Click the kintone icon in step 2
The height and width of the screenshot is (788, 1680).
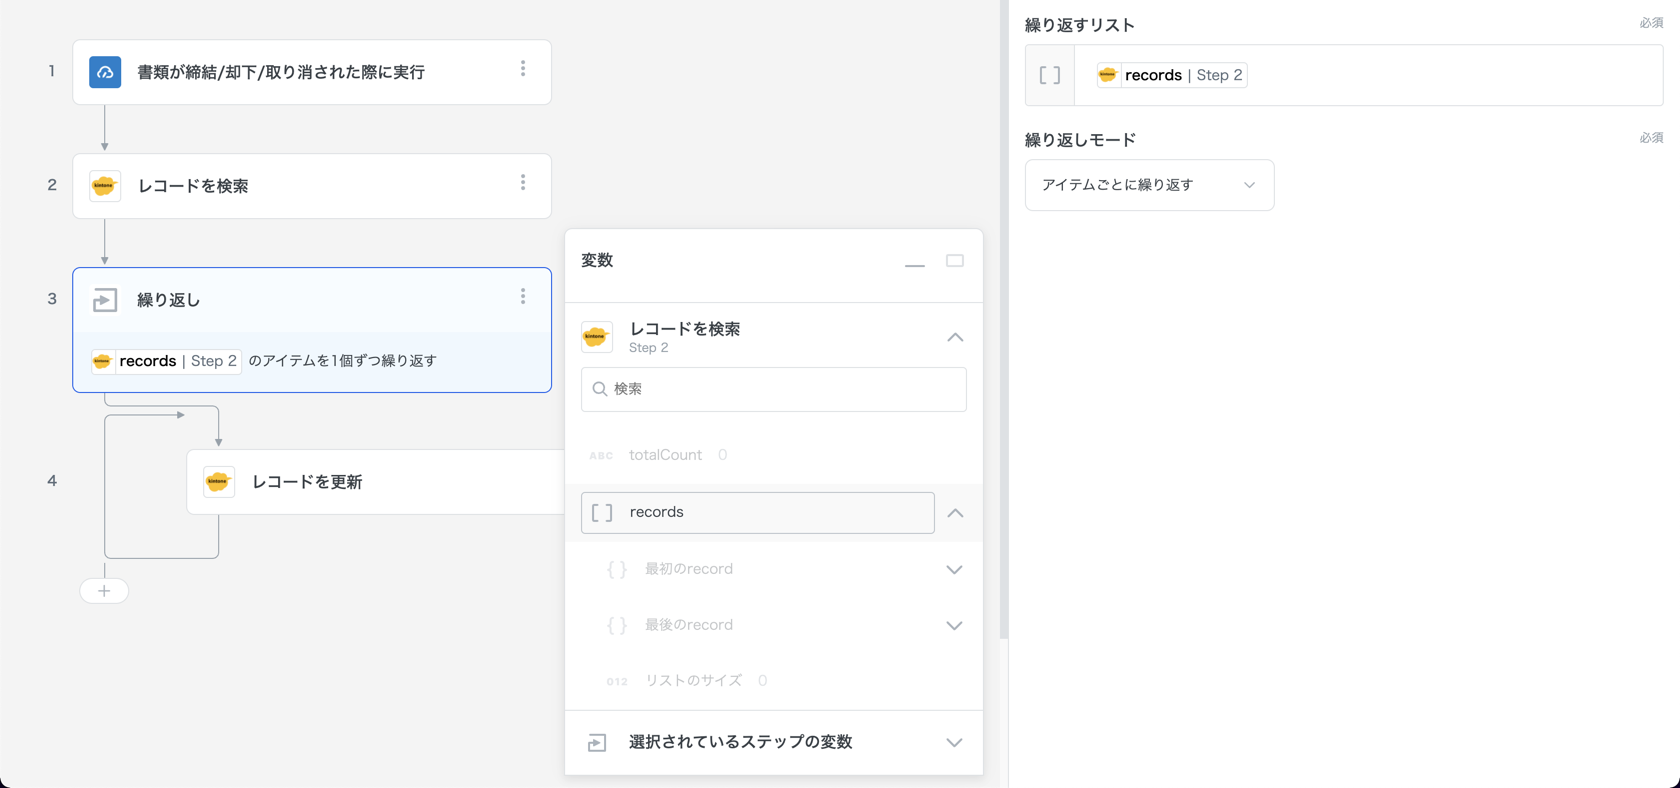105,186
